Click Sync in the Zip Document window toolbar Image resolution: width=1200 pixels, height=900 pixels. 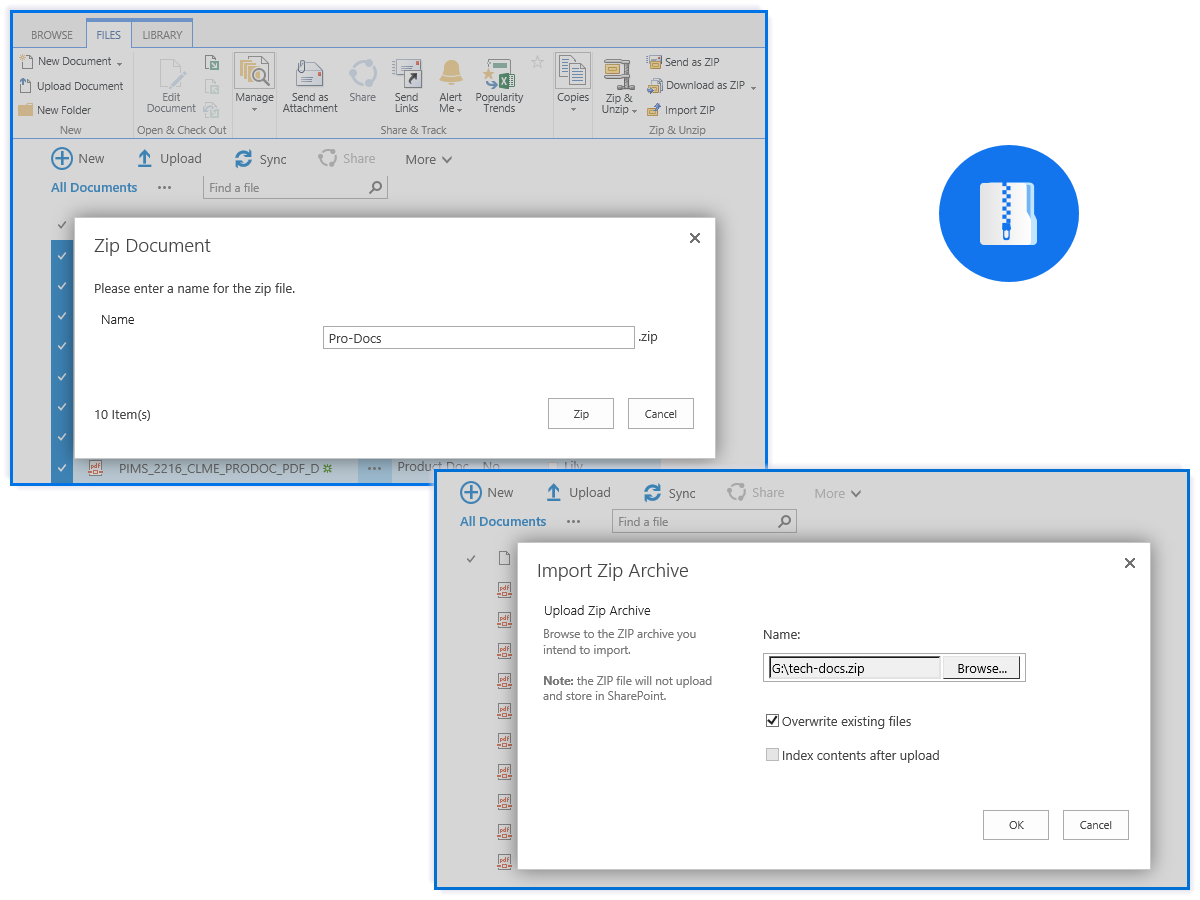pos(260,159)
